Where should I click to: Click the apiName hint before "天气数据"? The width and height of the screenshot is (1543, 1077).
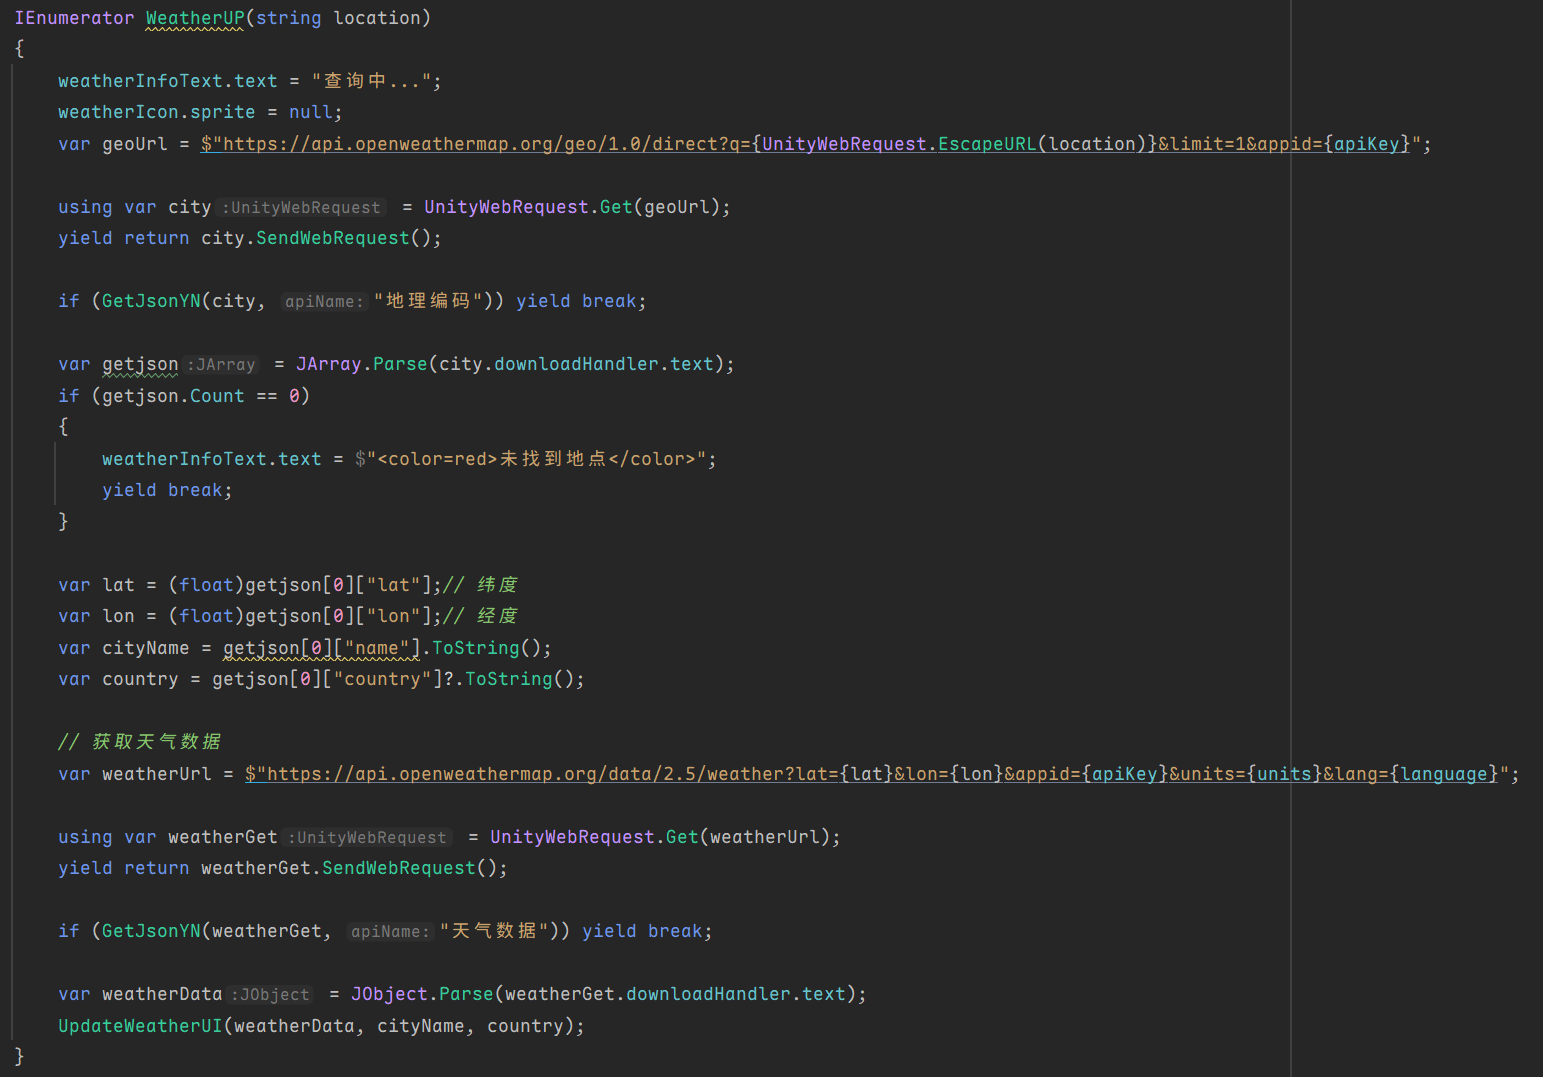coord(389,932)
